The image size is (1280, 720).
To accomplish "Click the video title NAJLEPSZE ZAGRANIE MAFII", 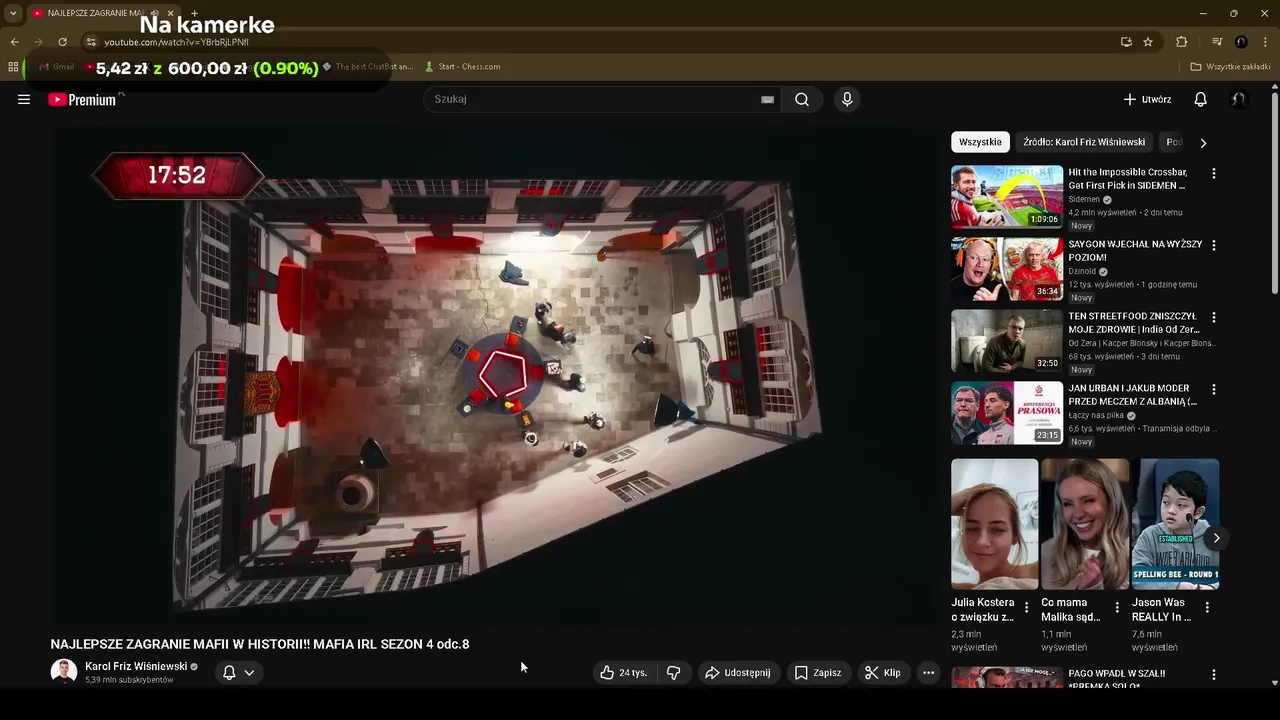I will click(260, 644).
